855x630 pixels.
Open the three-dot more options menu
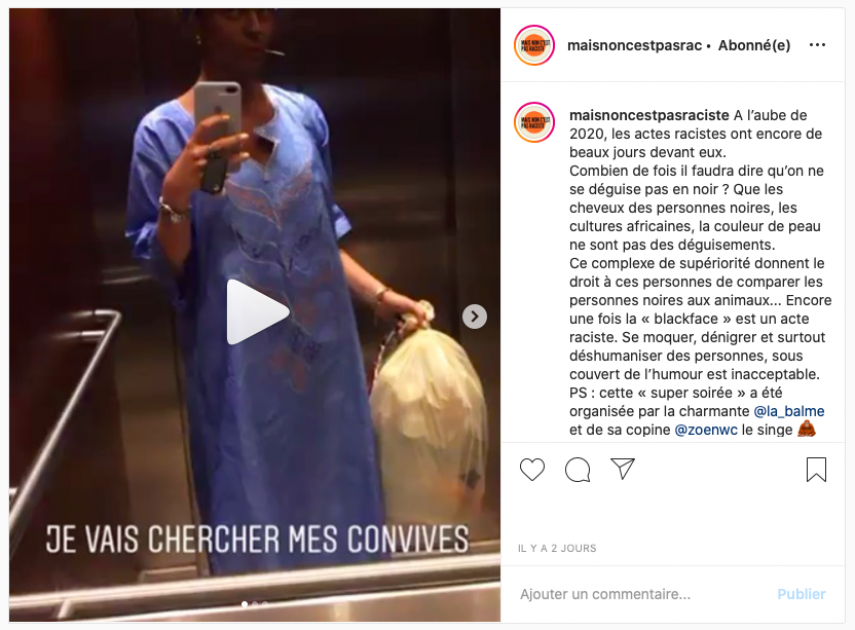817,45
